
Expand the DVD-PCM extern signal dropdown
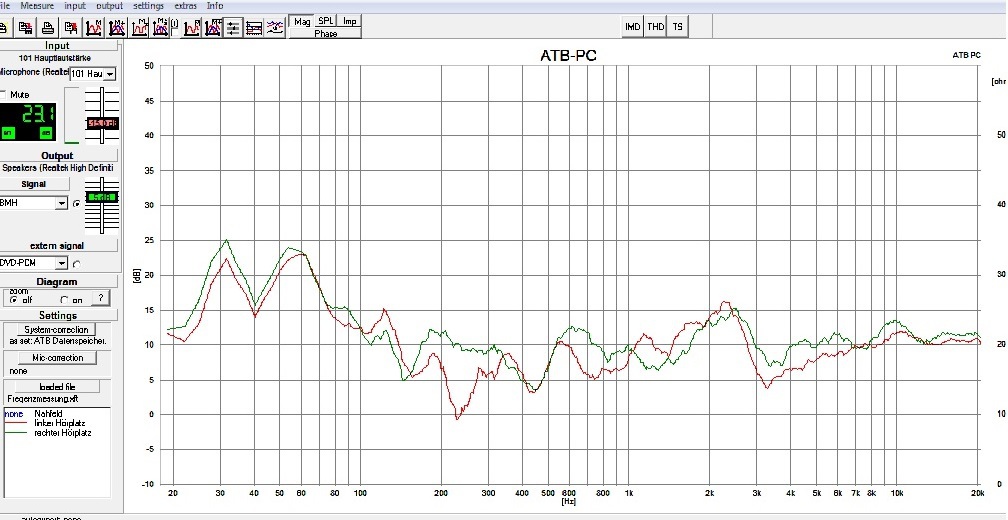tap(61, 263)
